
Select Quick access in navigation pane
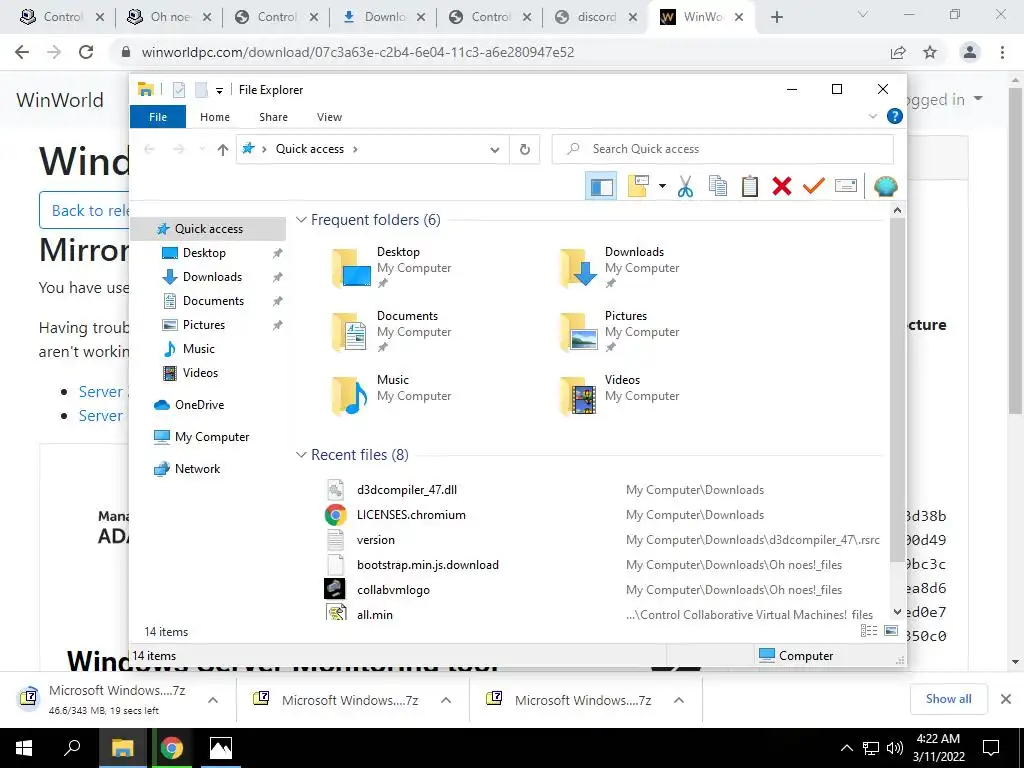pos(208,229)
